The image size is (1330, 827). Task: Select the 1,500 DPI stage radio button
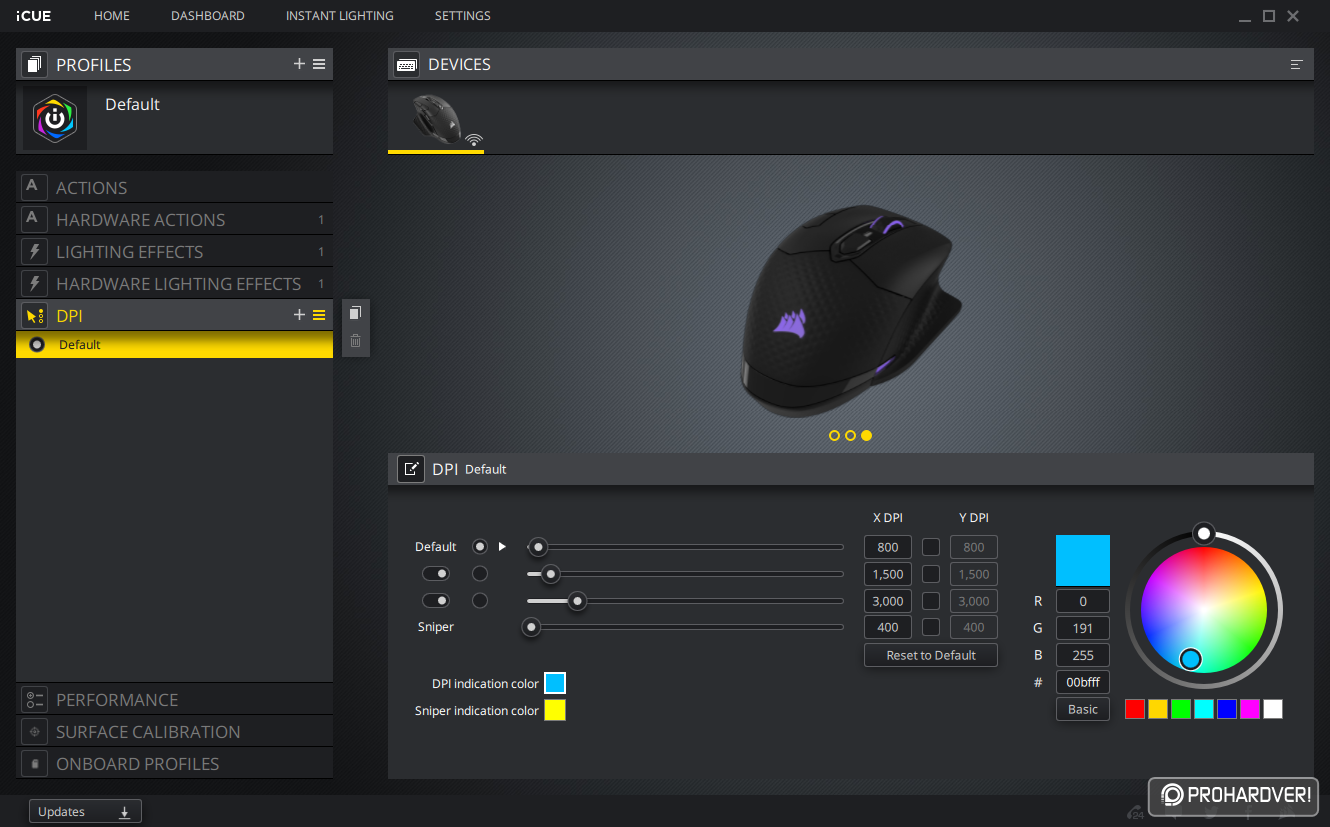click(x=480, y=573)
